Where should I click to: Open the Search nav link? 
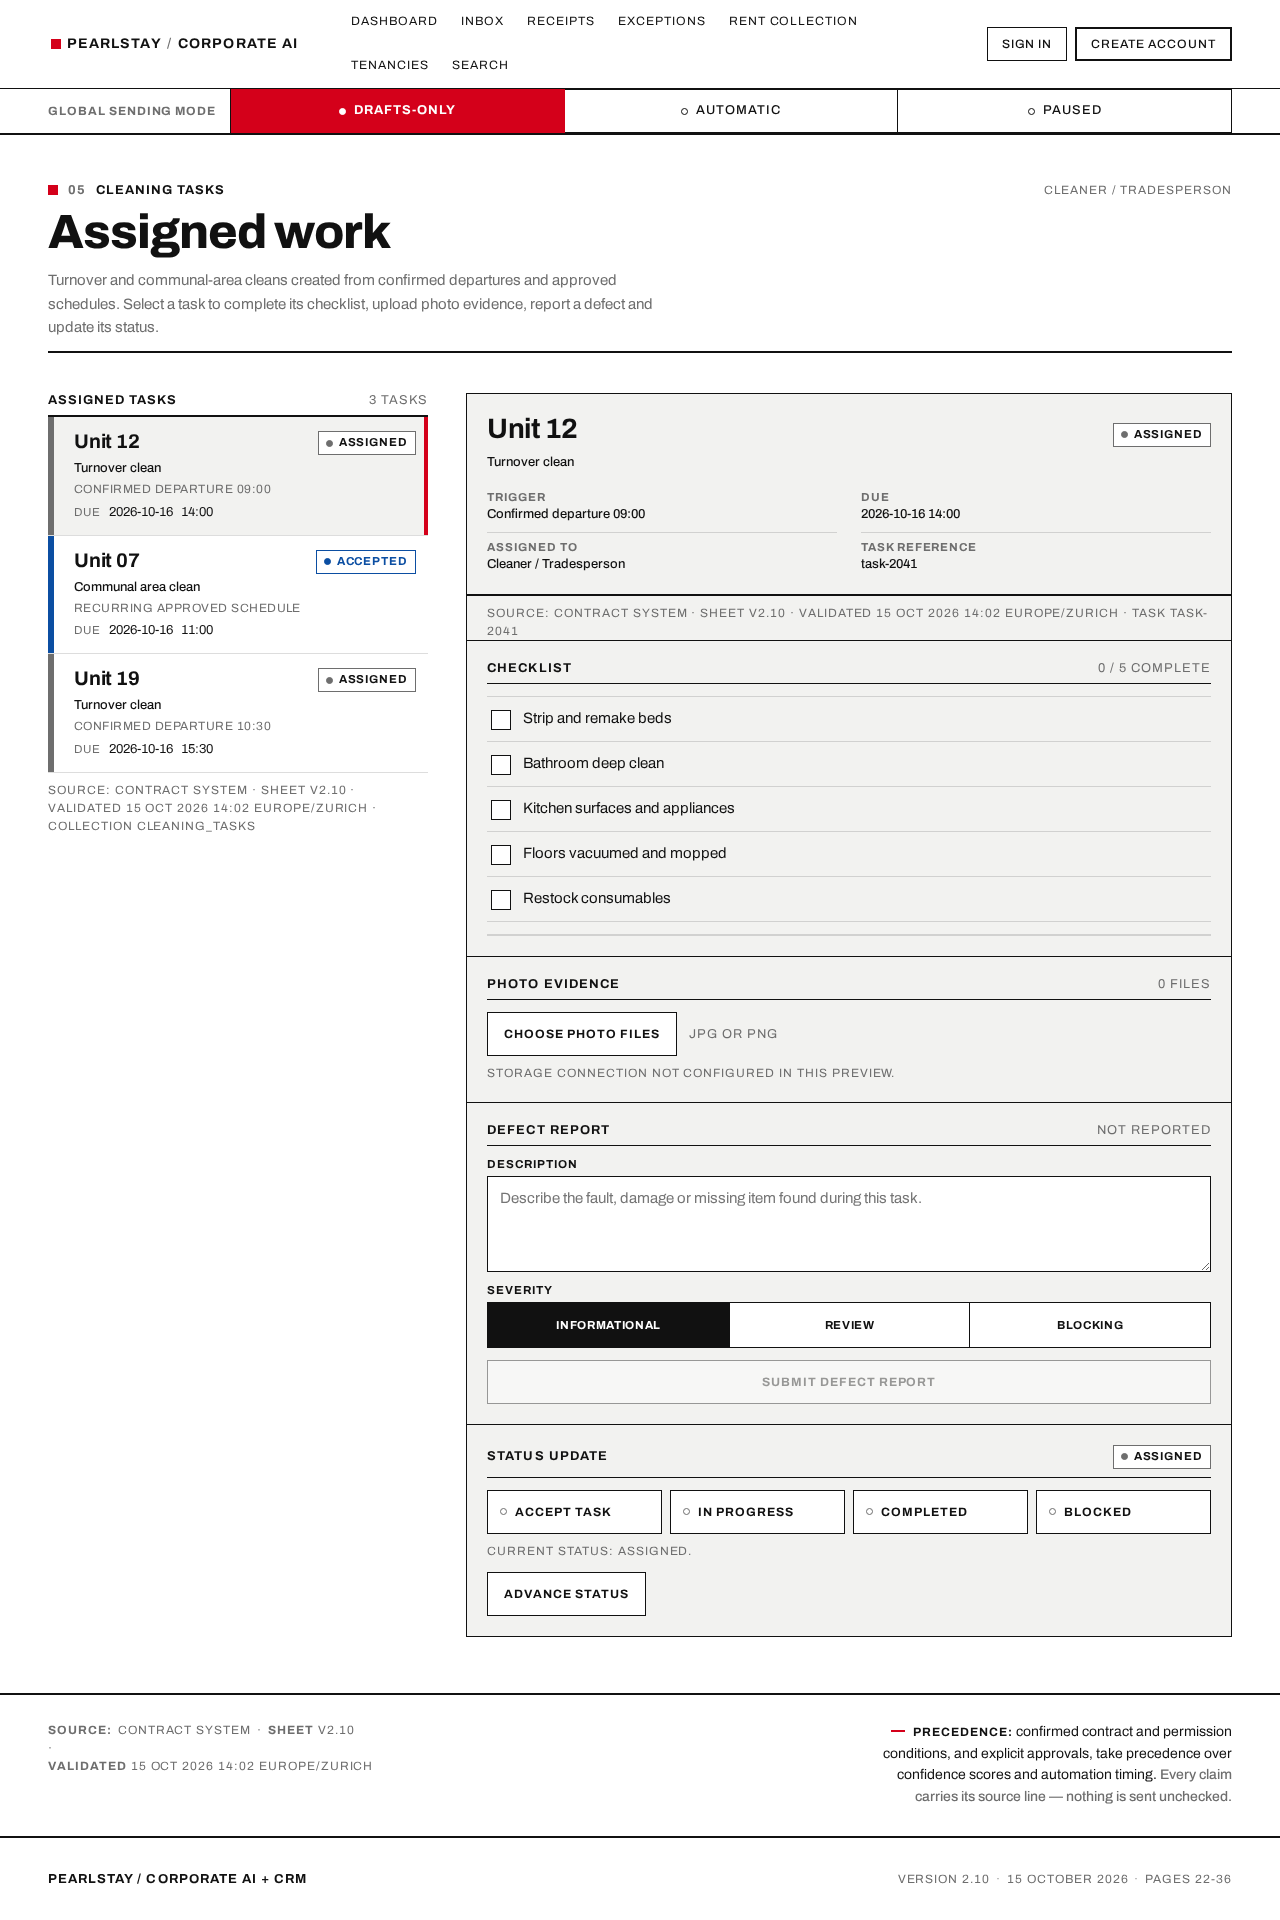(x=480, y=65)
